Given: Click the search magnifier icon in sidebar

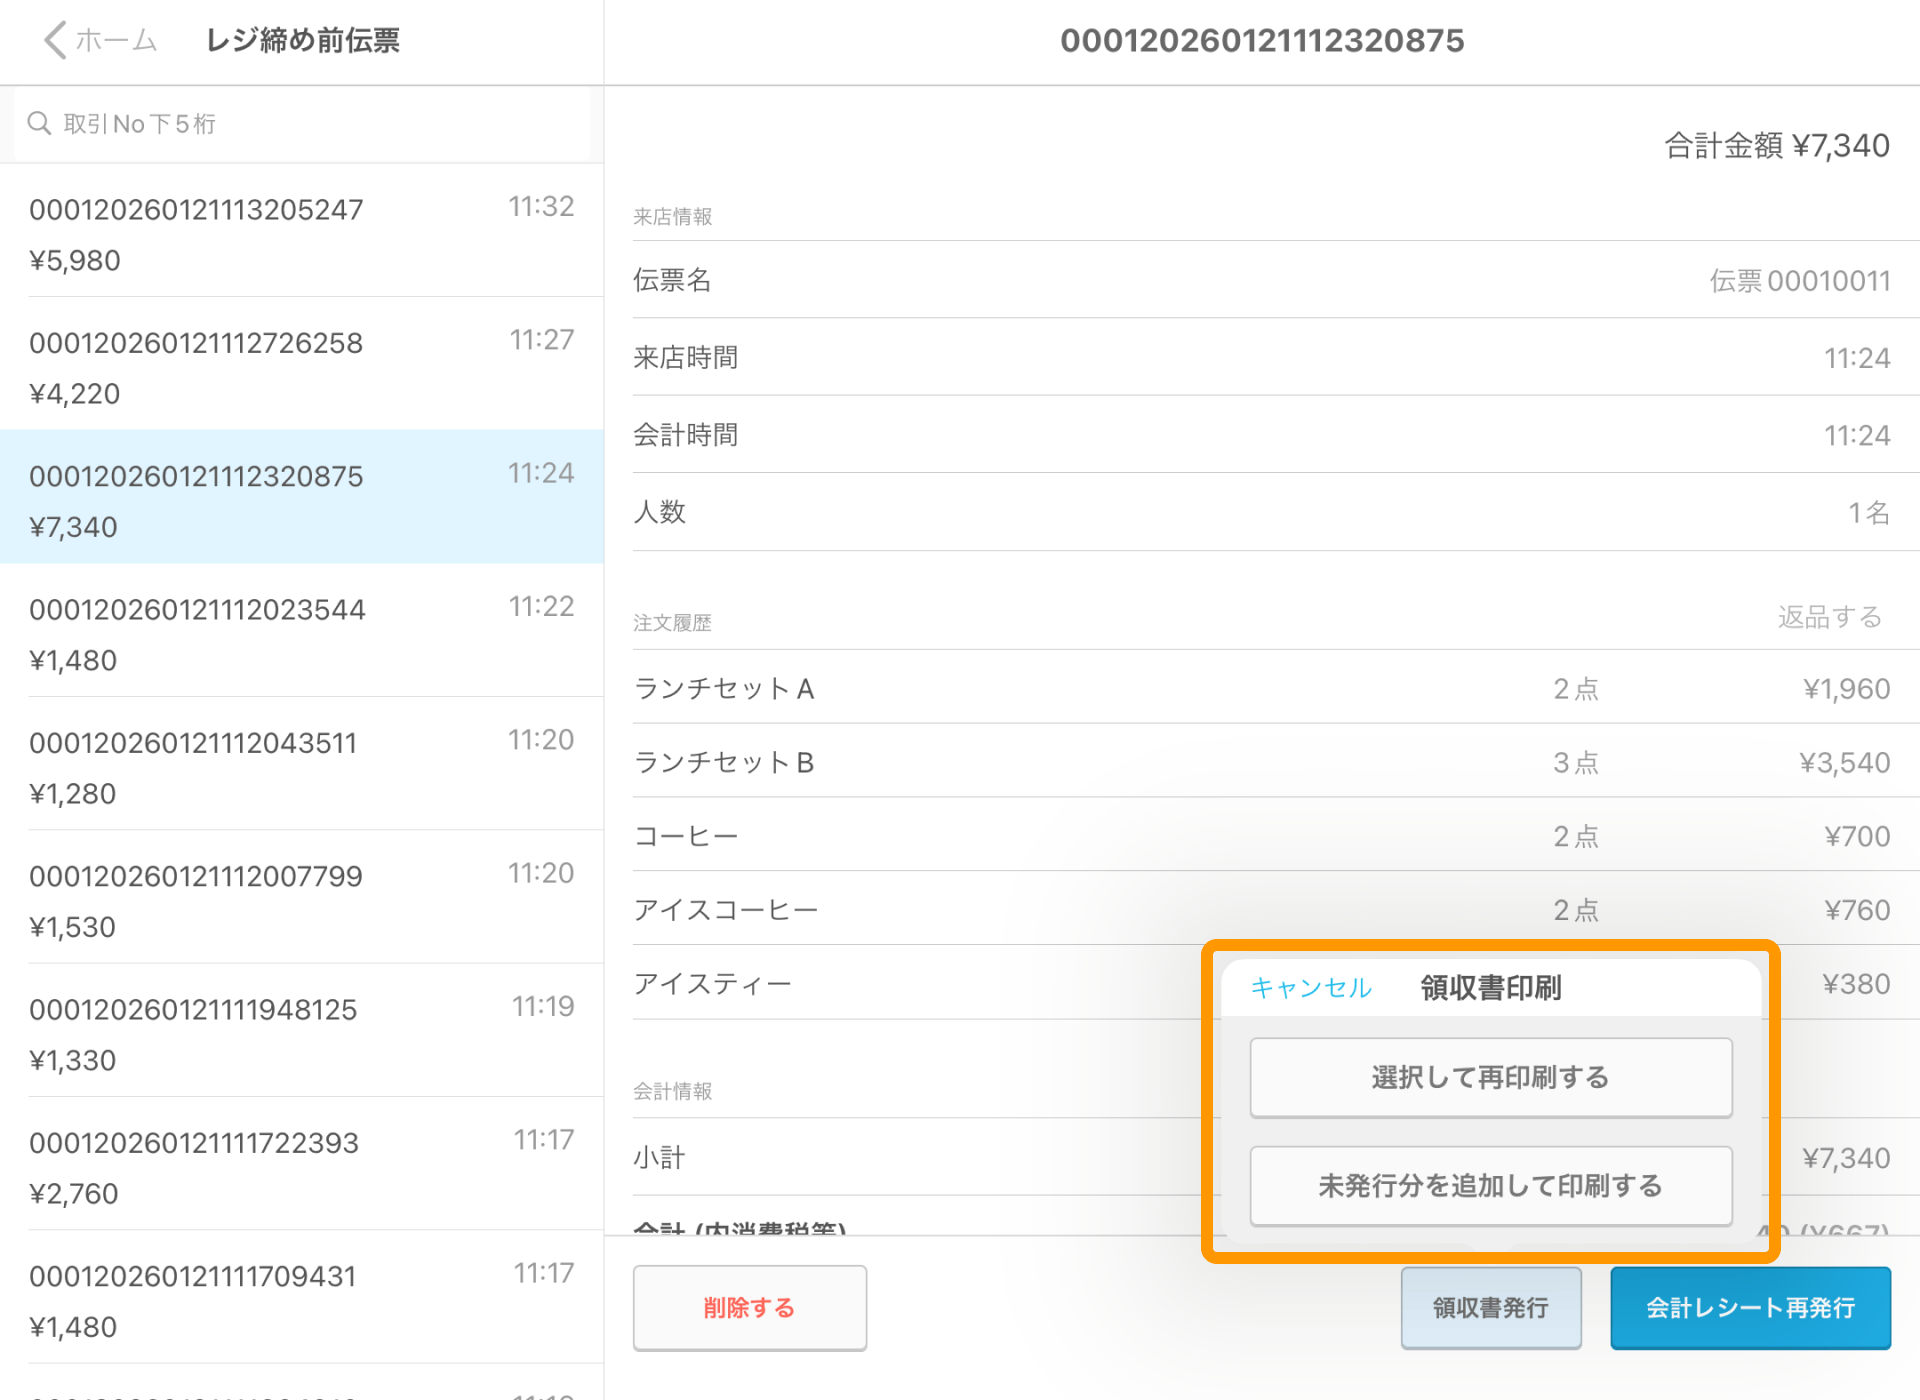Looking at the screenshot, I should [x=40, y=122].
